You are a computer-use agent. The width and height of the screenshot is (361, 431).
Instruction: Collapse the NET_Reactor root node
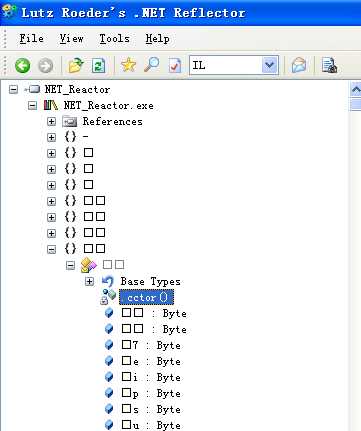tap(13, 89)
